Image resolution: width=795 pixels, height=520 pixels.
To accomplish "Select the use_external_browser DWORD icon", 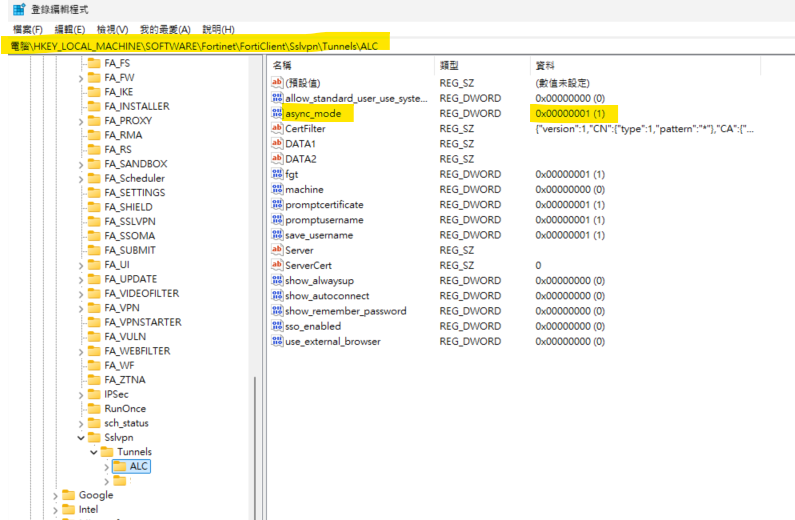I will pyautogui.click(x=277, y=341).
